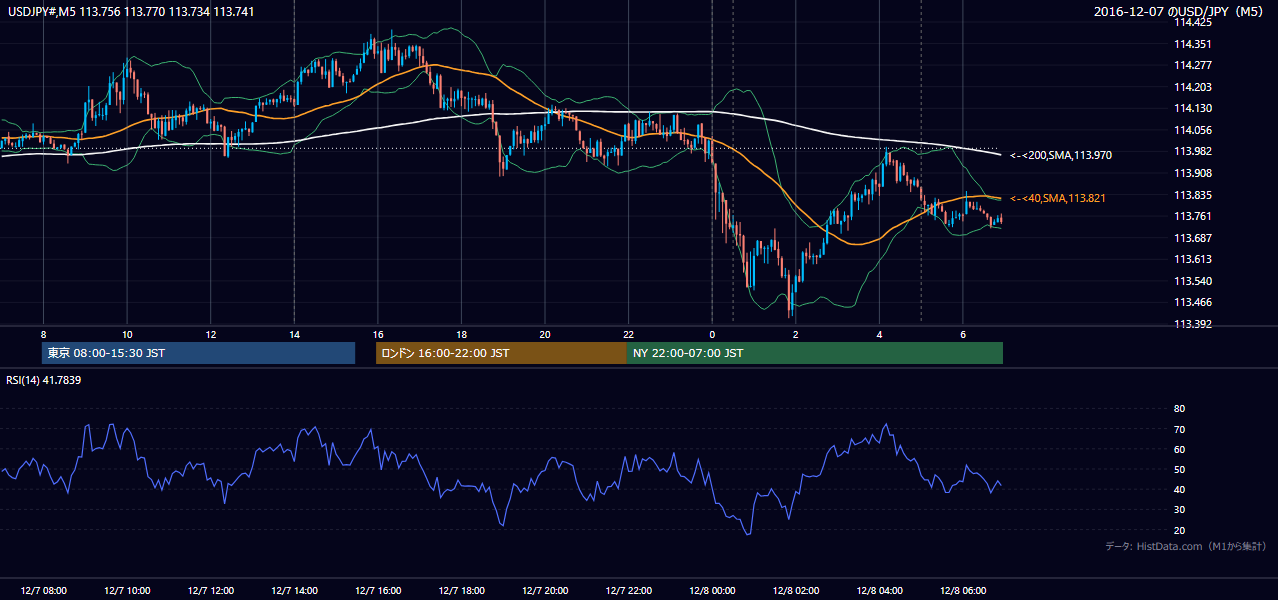Viewport: 1278px width, 600px height.
Task: Click hour 16 on the price chart axis
Action: coord(377,335)
